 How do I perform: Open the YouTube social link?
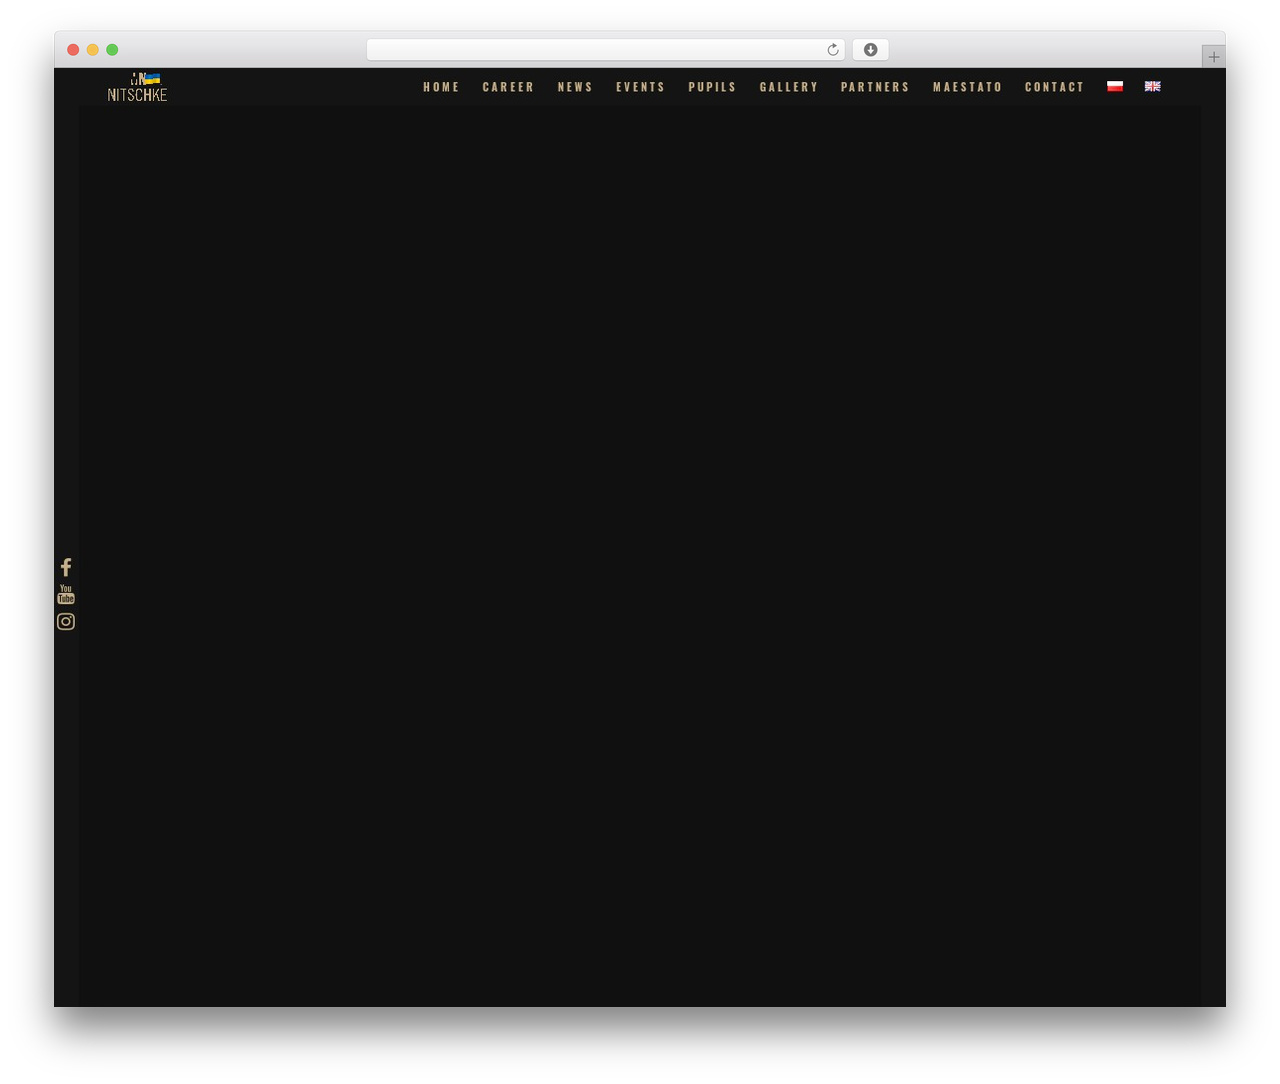pos(66,595)
